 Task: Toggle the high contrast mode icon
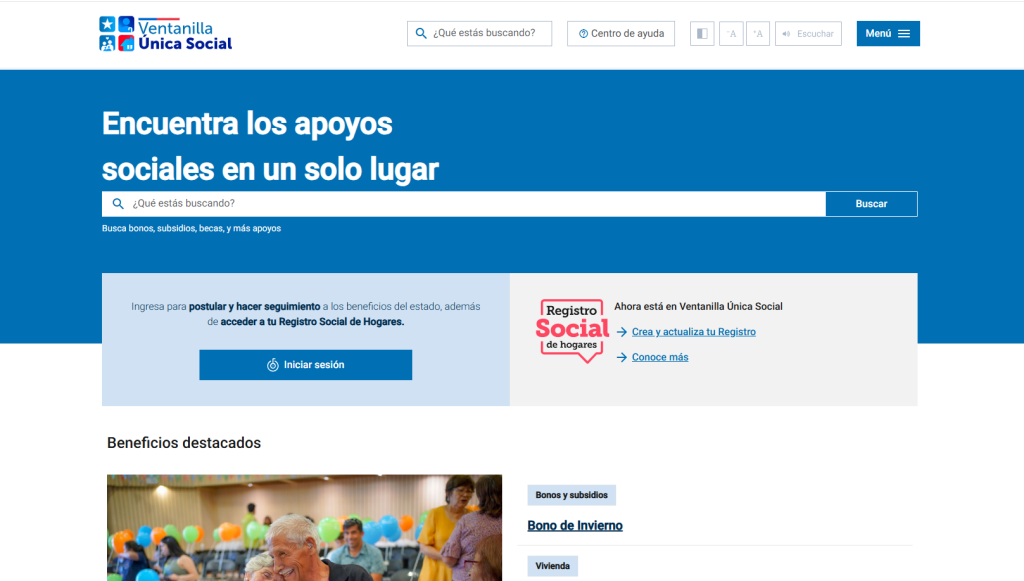pos(702,33)
